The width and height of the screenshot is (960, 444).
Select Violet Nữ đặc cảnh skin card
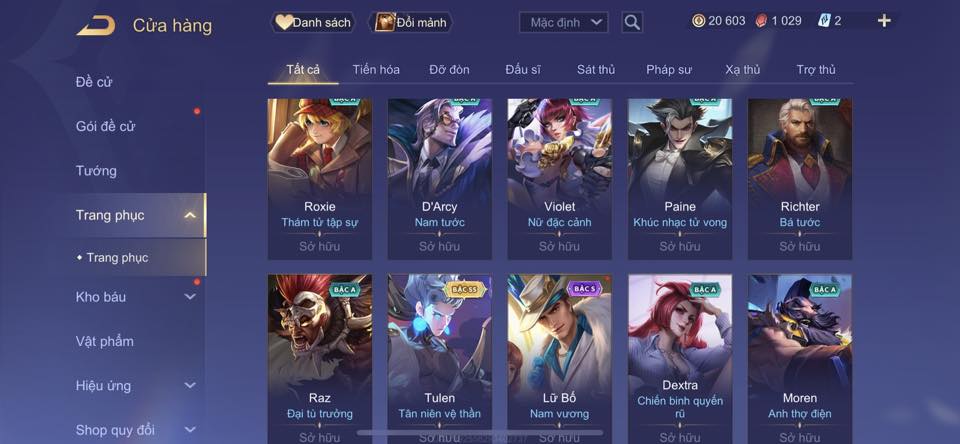pos(560,179)
